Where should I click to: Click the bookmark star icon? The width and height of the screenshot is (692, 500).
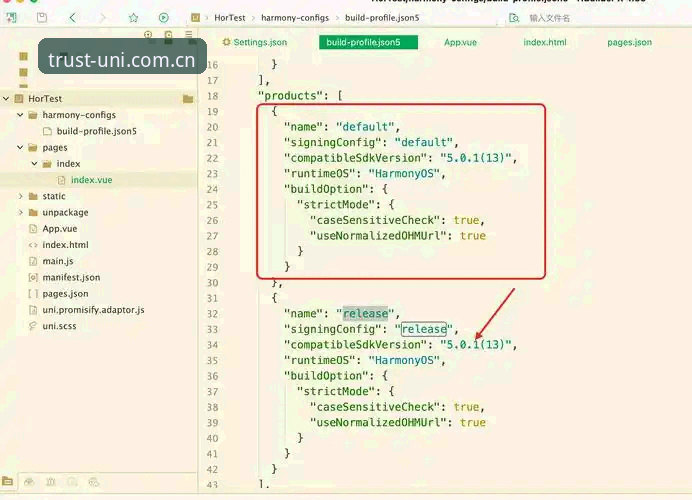(x=133, y=18)
